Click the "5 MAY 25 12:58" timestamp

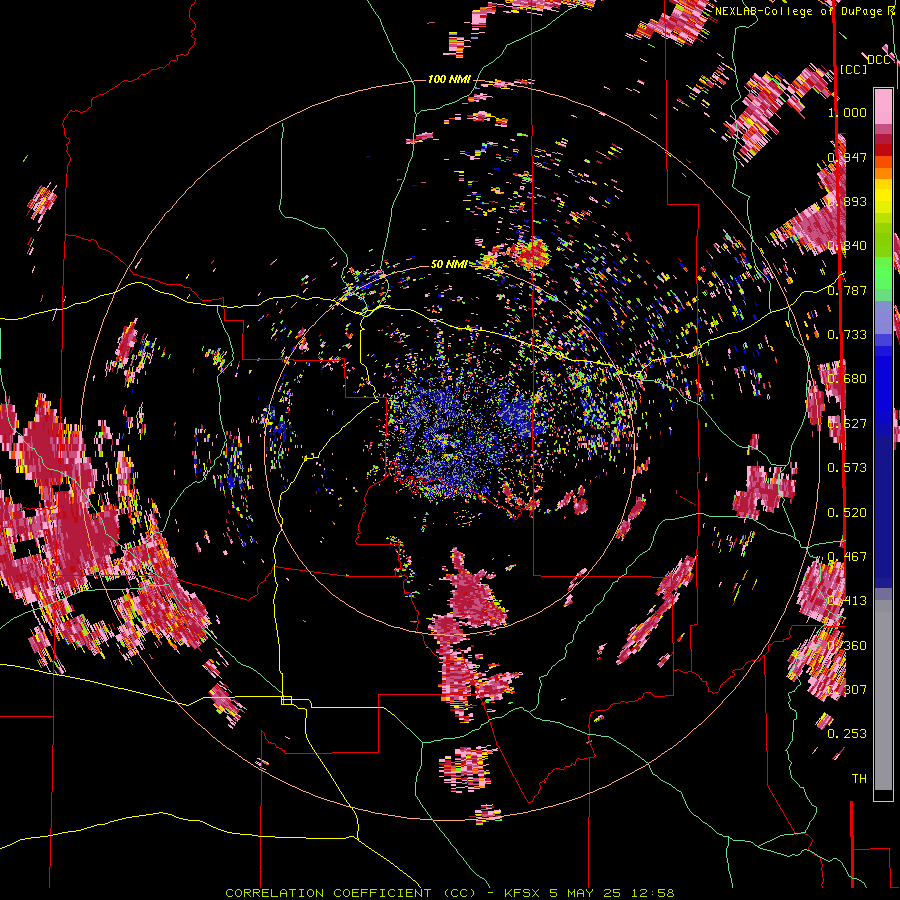coord(612,893)
